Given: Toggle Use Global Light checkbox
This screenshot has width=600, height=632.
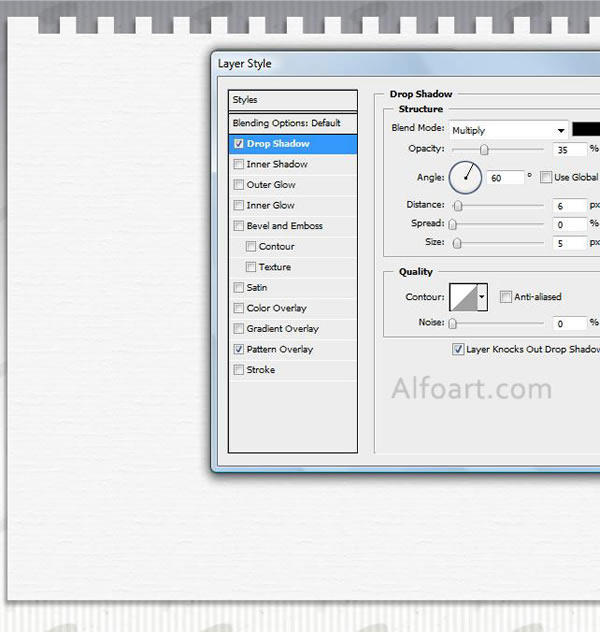Looking at the screenshot, I should click(x=546, y=177).
